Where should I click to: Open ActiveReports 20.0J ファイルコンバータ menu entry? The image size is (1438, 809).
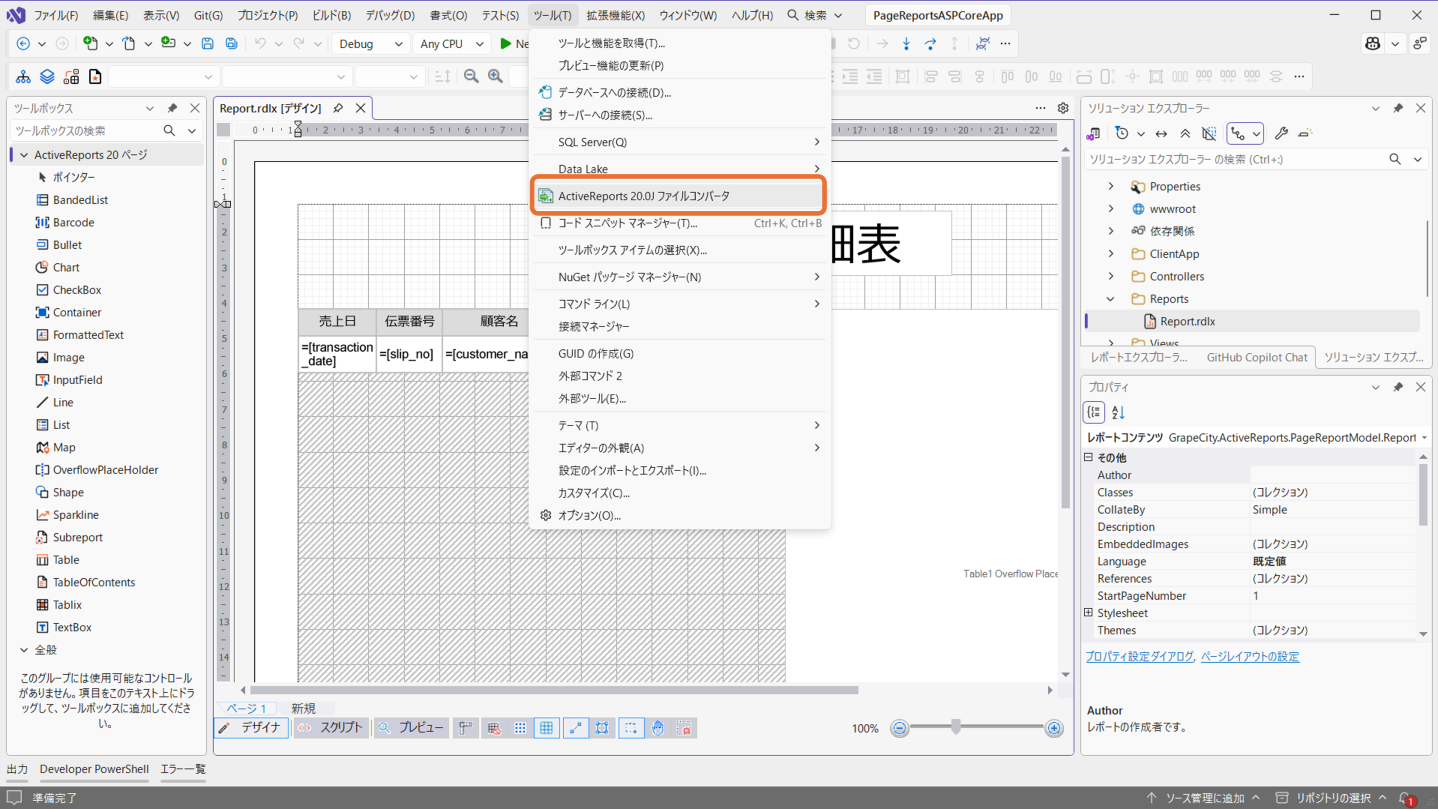coord(680,196)
